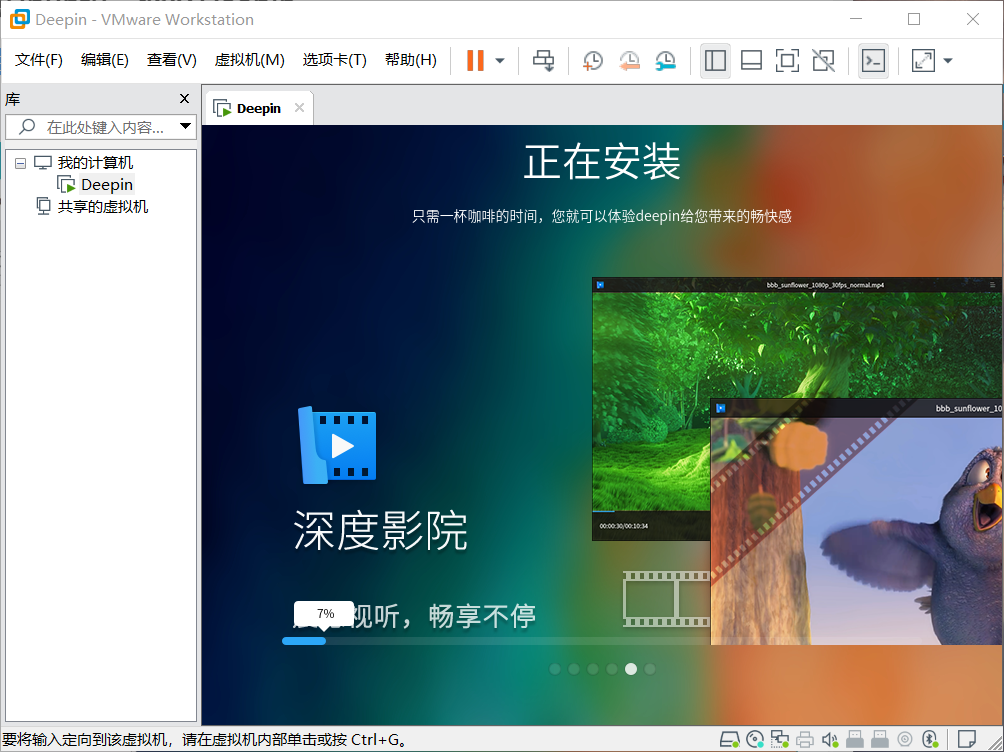Viewport: 1004px width, 752px height.
Task: Select the first slideshow indicator dot
Action: tap(555, 669)
